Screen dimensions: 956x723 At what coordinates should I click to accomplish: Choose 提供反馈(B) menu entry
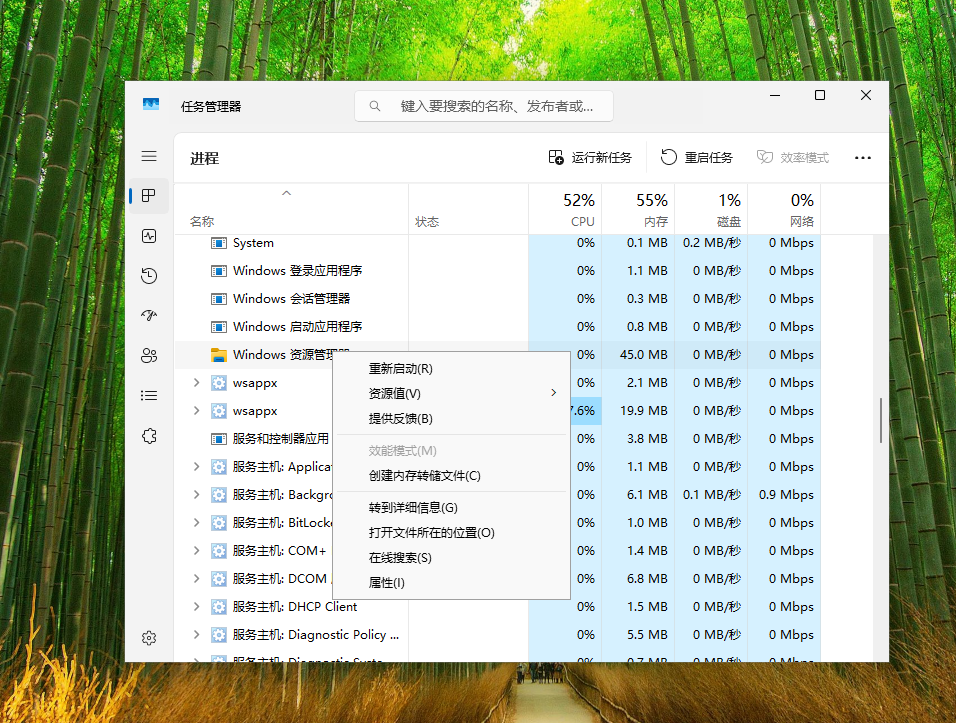[451, 419]
